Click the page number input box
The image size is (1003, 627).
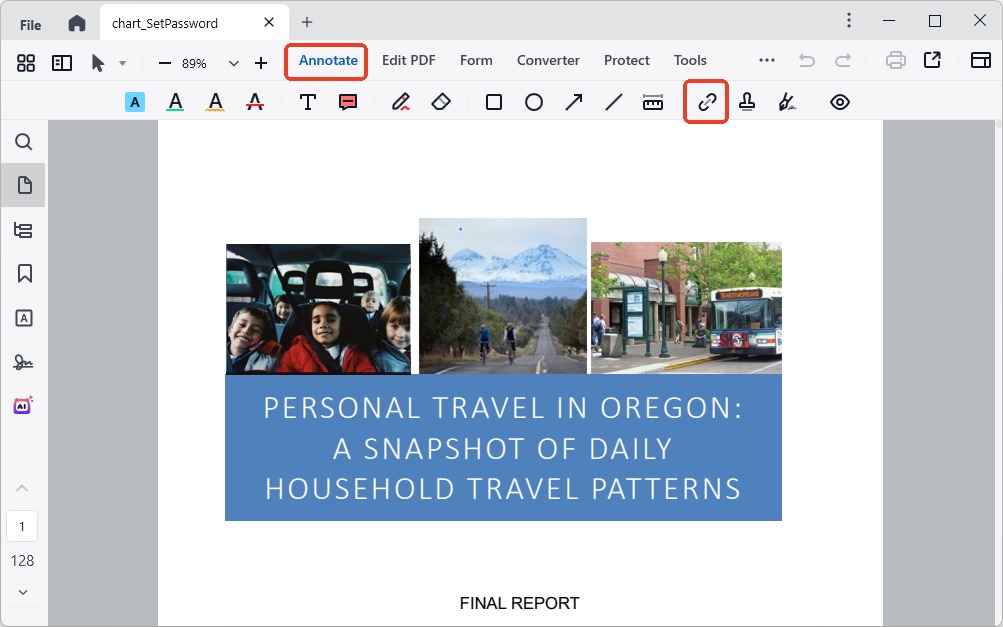click(22, 526)
